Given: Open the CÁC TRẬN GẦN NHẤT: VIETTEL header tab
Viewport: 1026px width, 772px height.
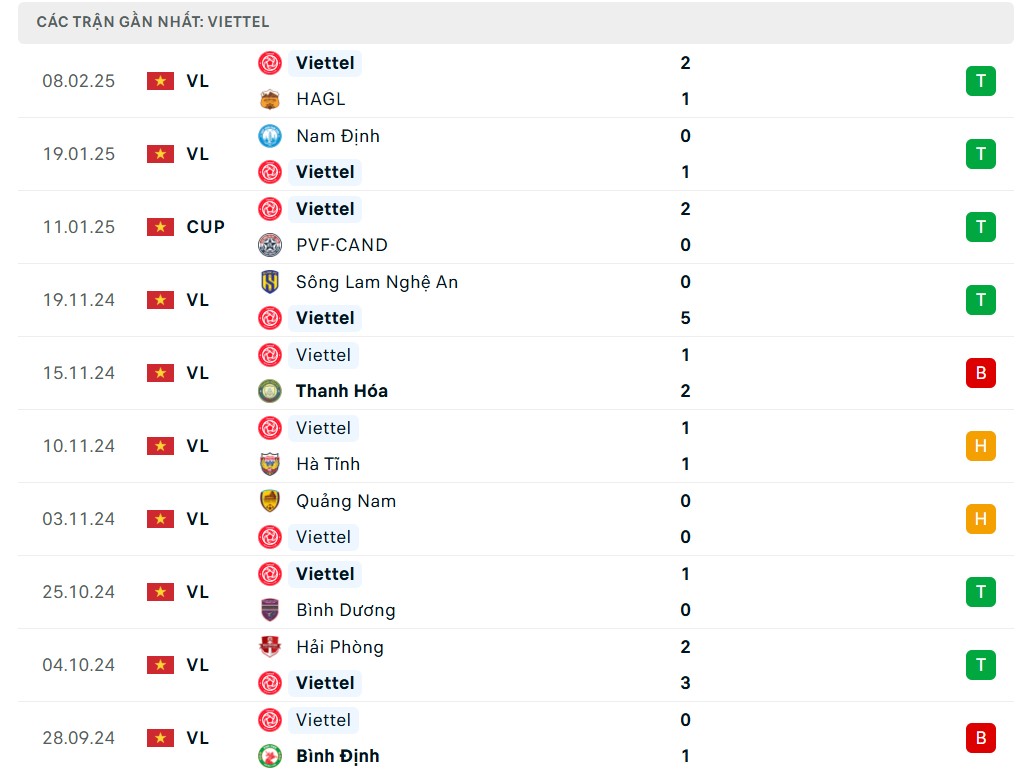Looking at the screenshot, I should [x=513, y=21].
